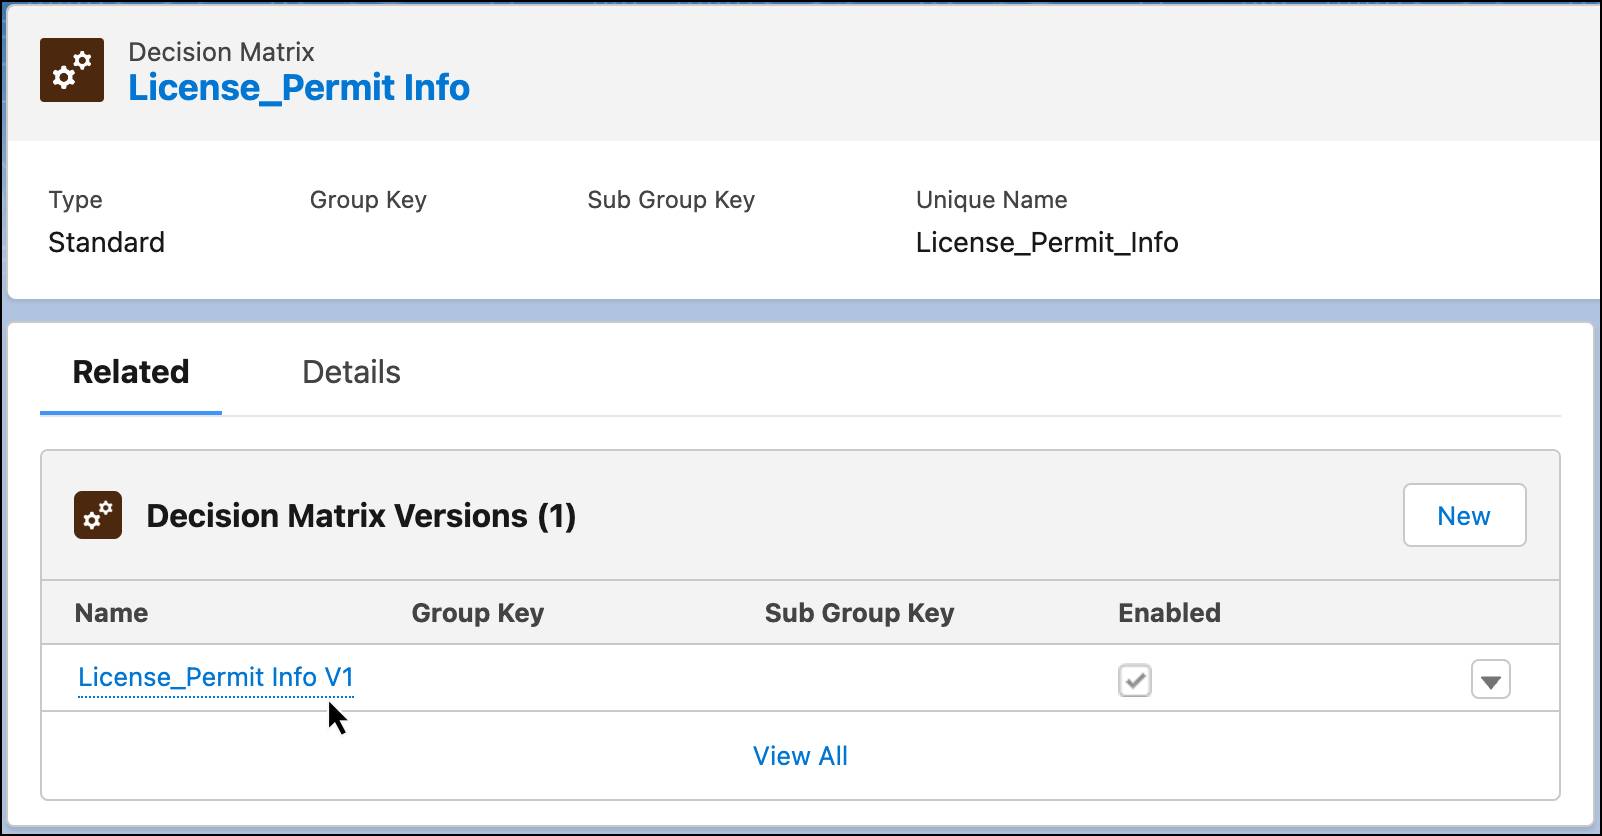This screenshot has width=1602, height=836.
Task: Click the Decision Matrix Versions panel icon
Action: tap(97, 516)
